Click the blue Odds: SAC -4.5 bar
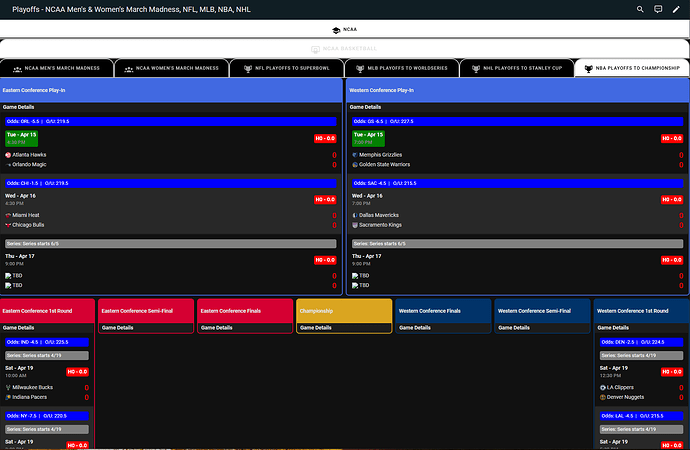Viewport: 690px width, 450px height. (516, 183)
